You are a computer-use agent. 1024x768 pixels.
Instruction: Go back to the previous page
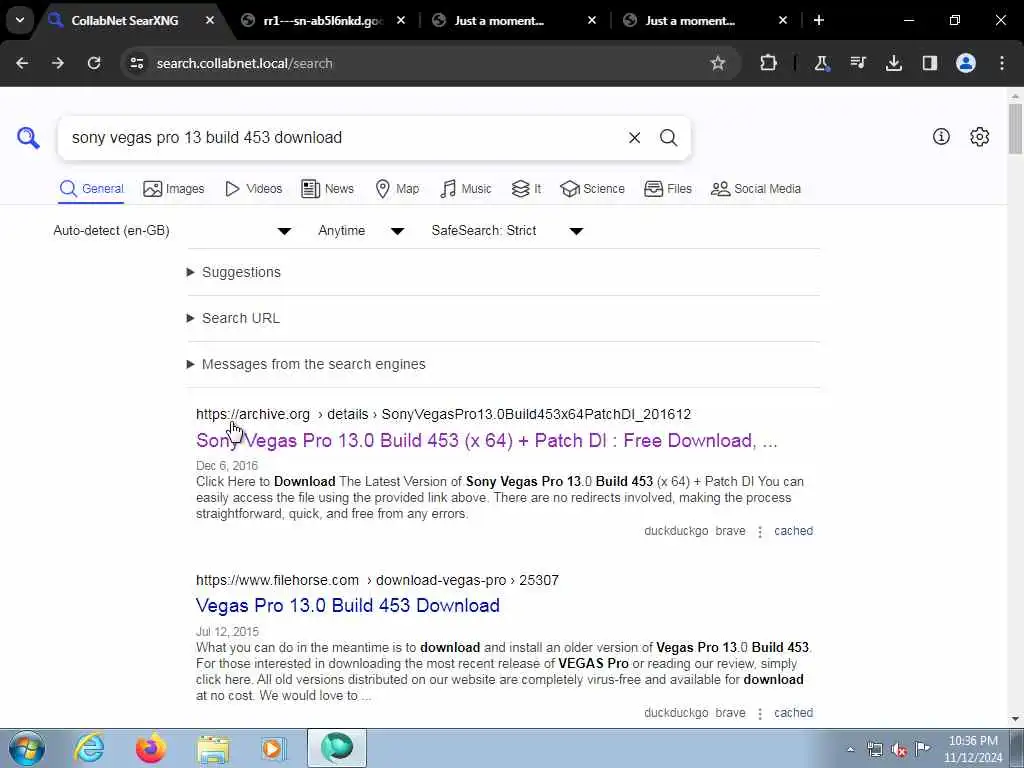[x=22, y=63]
